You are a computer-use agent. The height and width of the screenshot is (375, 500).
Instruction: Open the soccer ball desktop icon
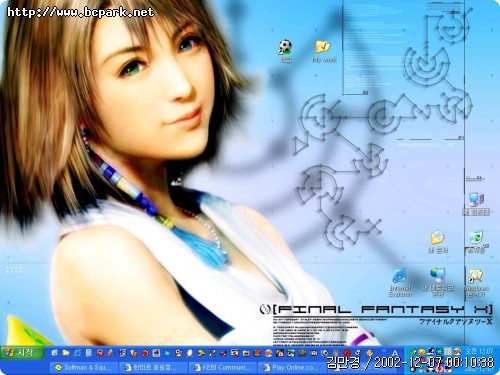pyautogui.click(x=285, y=51)
